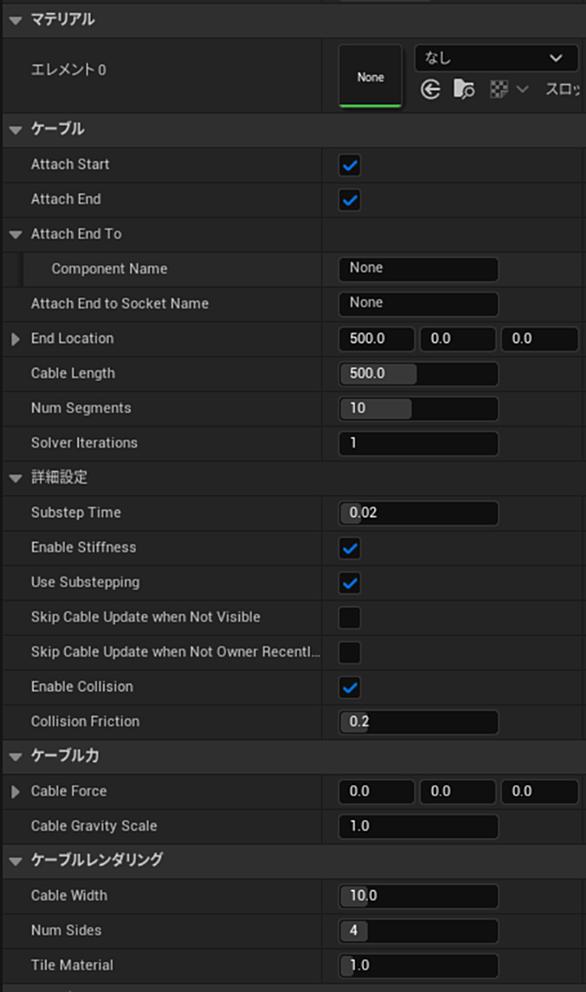Image resolution: width=586 pixels, height=992 pixels.
Task: Click the Component Name input field
Action: point(418,269)
